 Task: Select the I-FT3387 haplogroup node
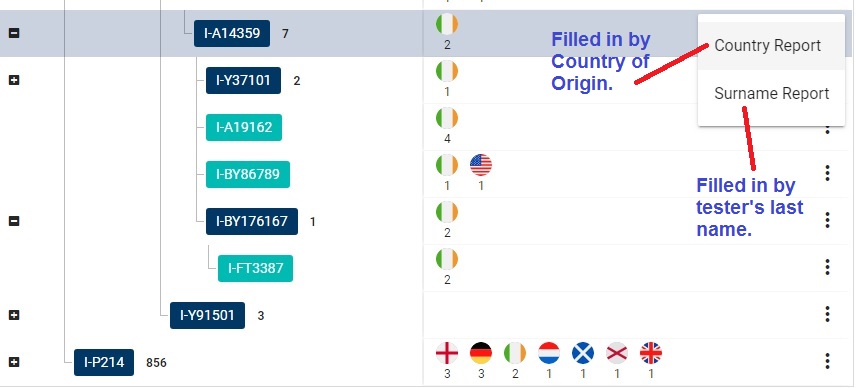coord(255,268)
